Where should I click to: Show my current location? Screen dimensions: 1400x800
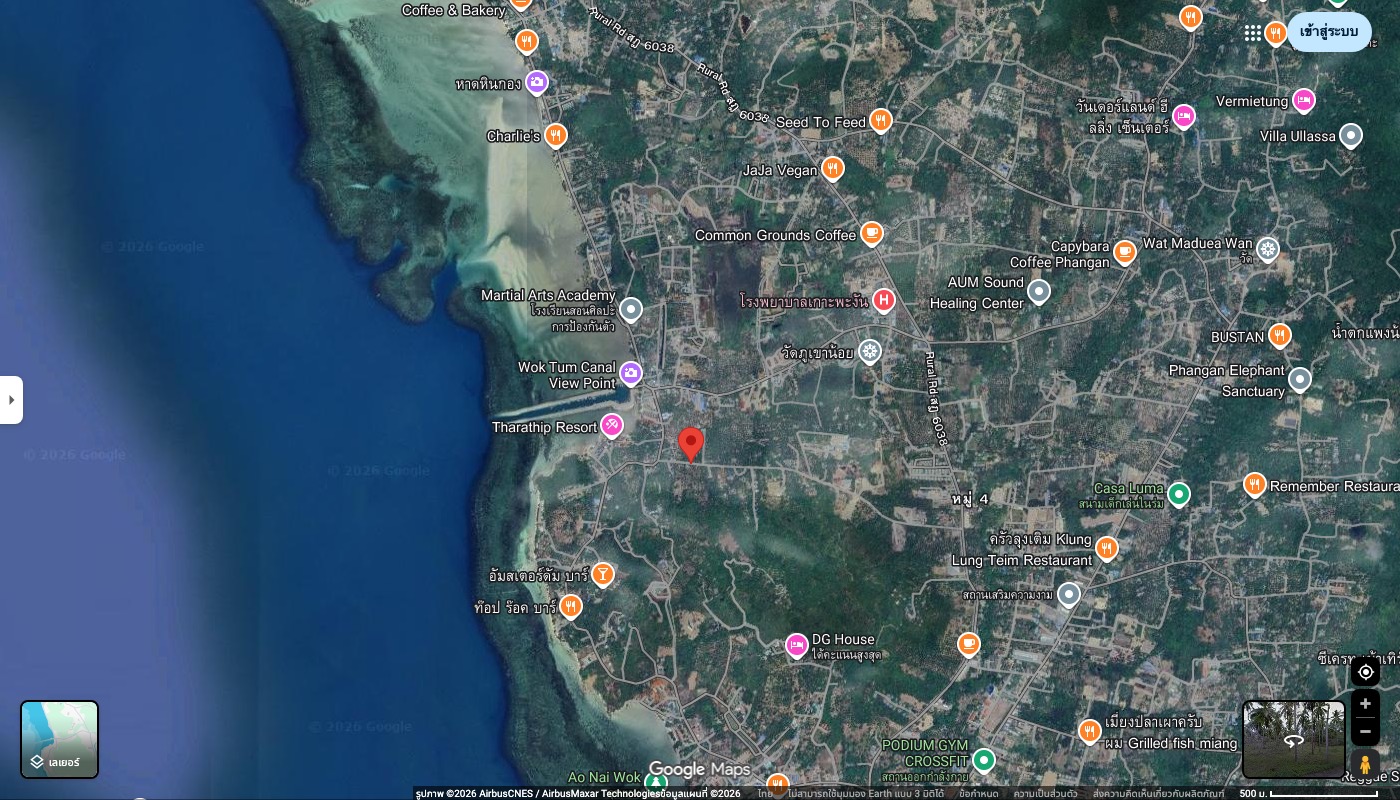pos(1366,672)
